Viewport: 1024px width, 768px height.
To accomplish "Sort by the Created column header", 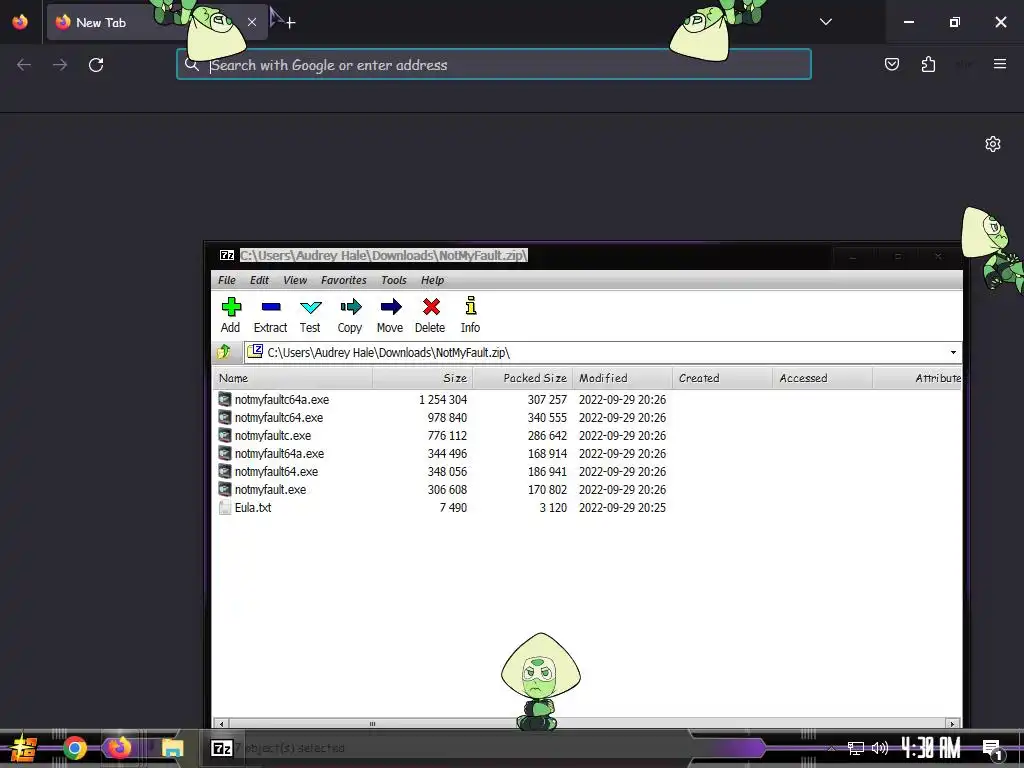I will 722,378.
